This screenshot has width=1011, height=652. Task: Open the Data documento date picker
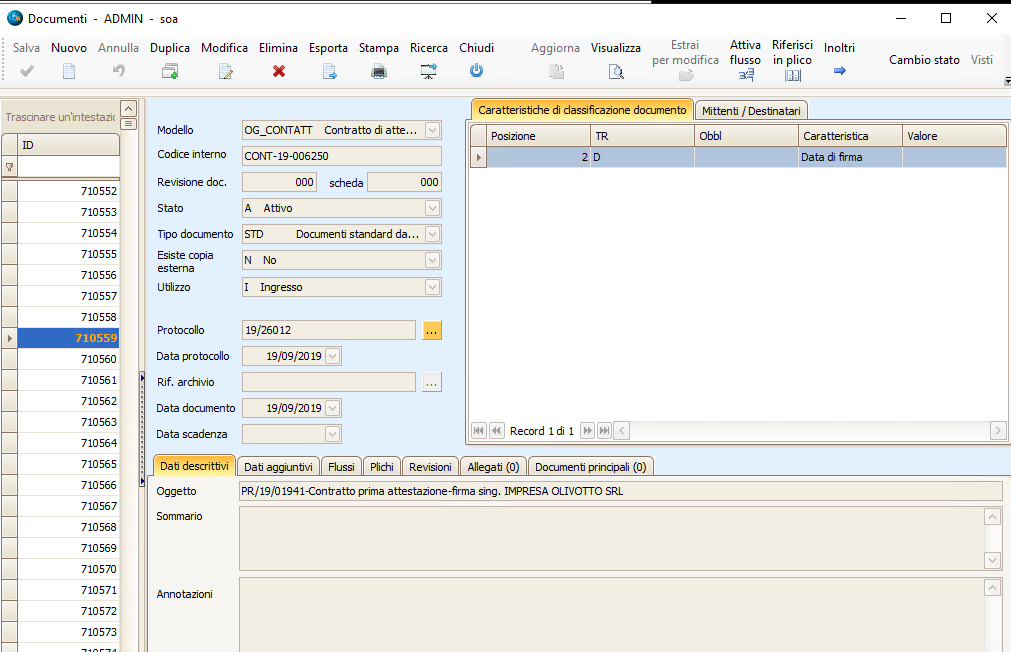pos(333,408)
